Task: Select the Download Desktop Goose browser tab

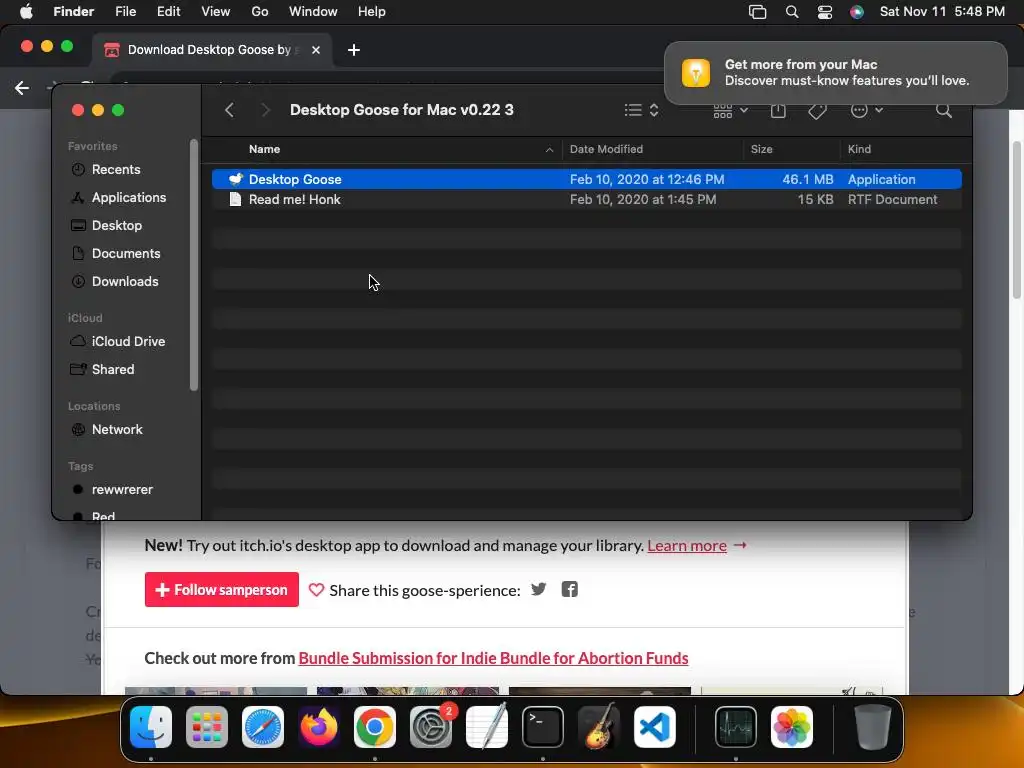Action: point(212,50)
